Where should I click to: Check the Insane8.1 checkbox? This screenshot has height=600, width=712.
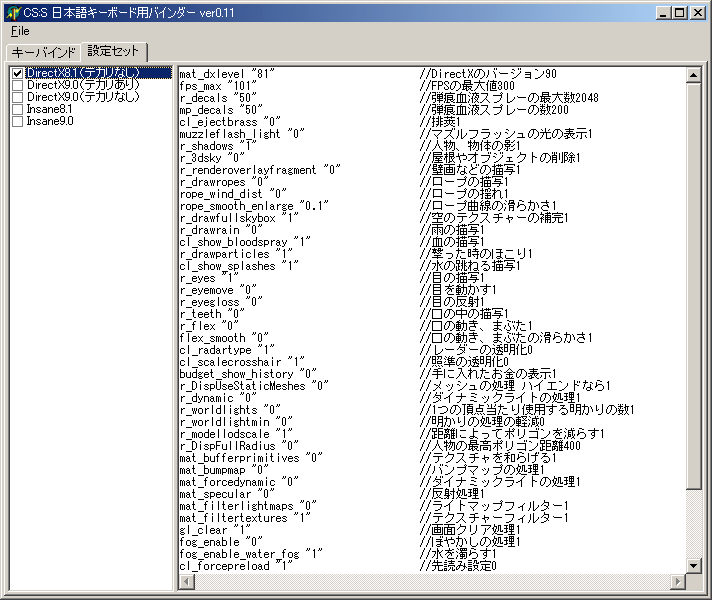[17, 110]
